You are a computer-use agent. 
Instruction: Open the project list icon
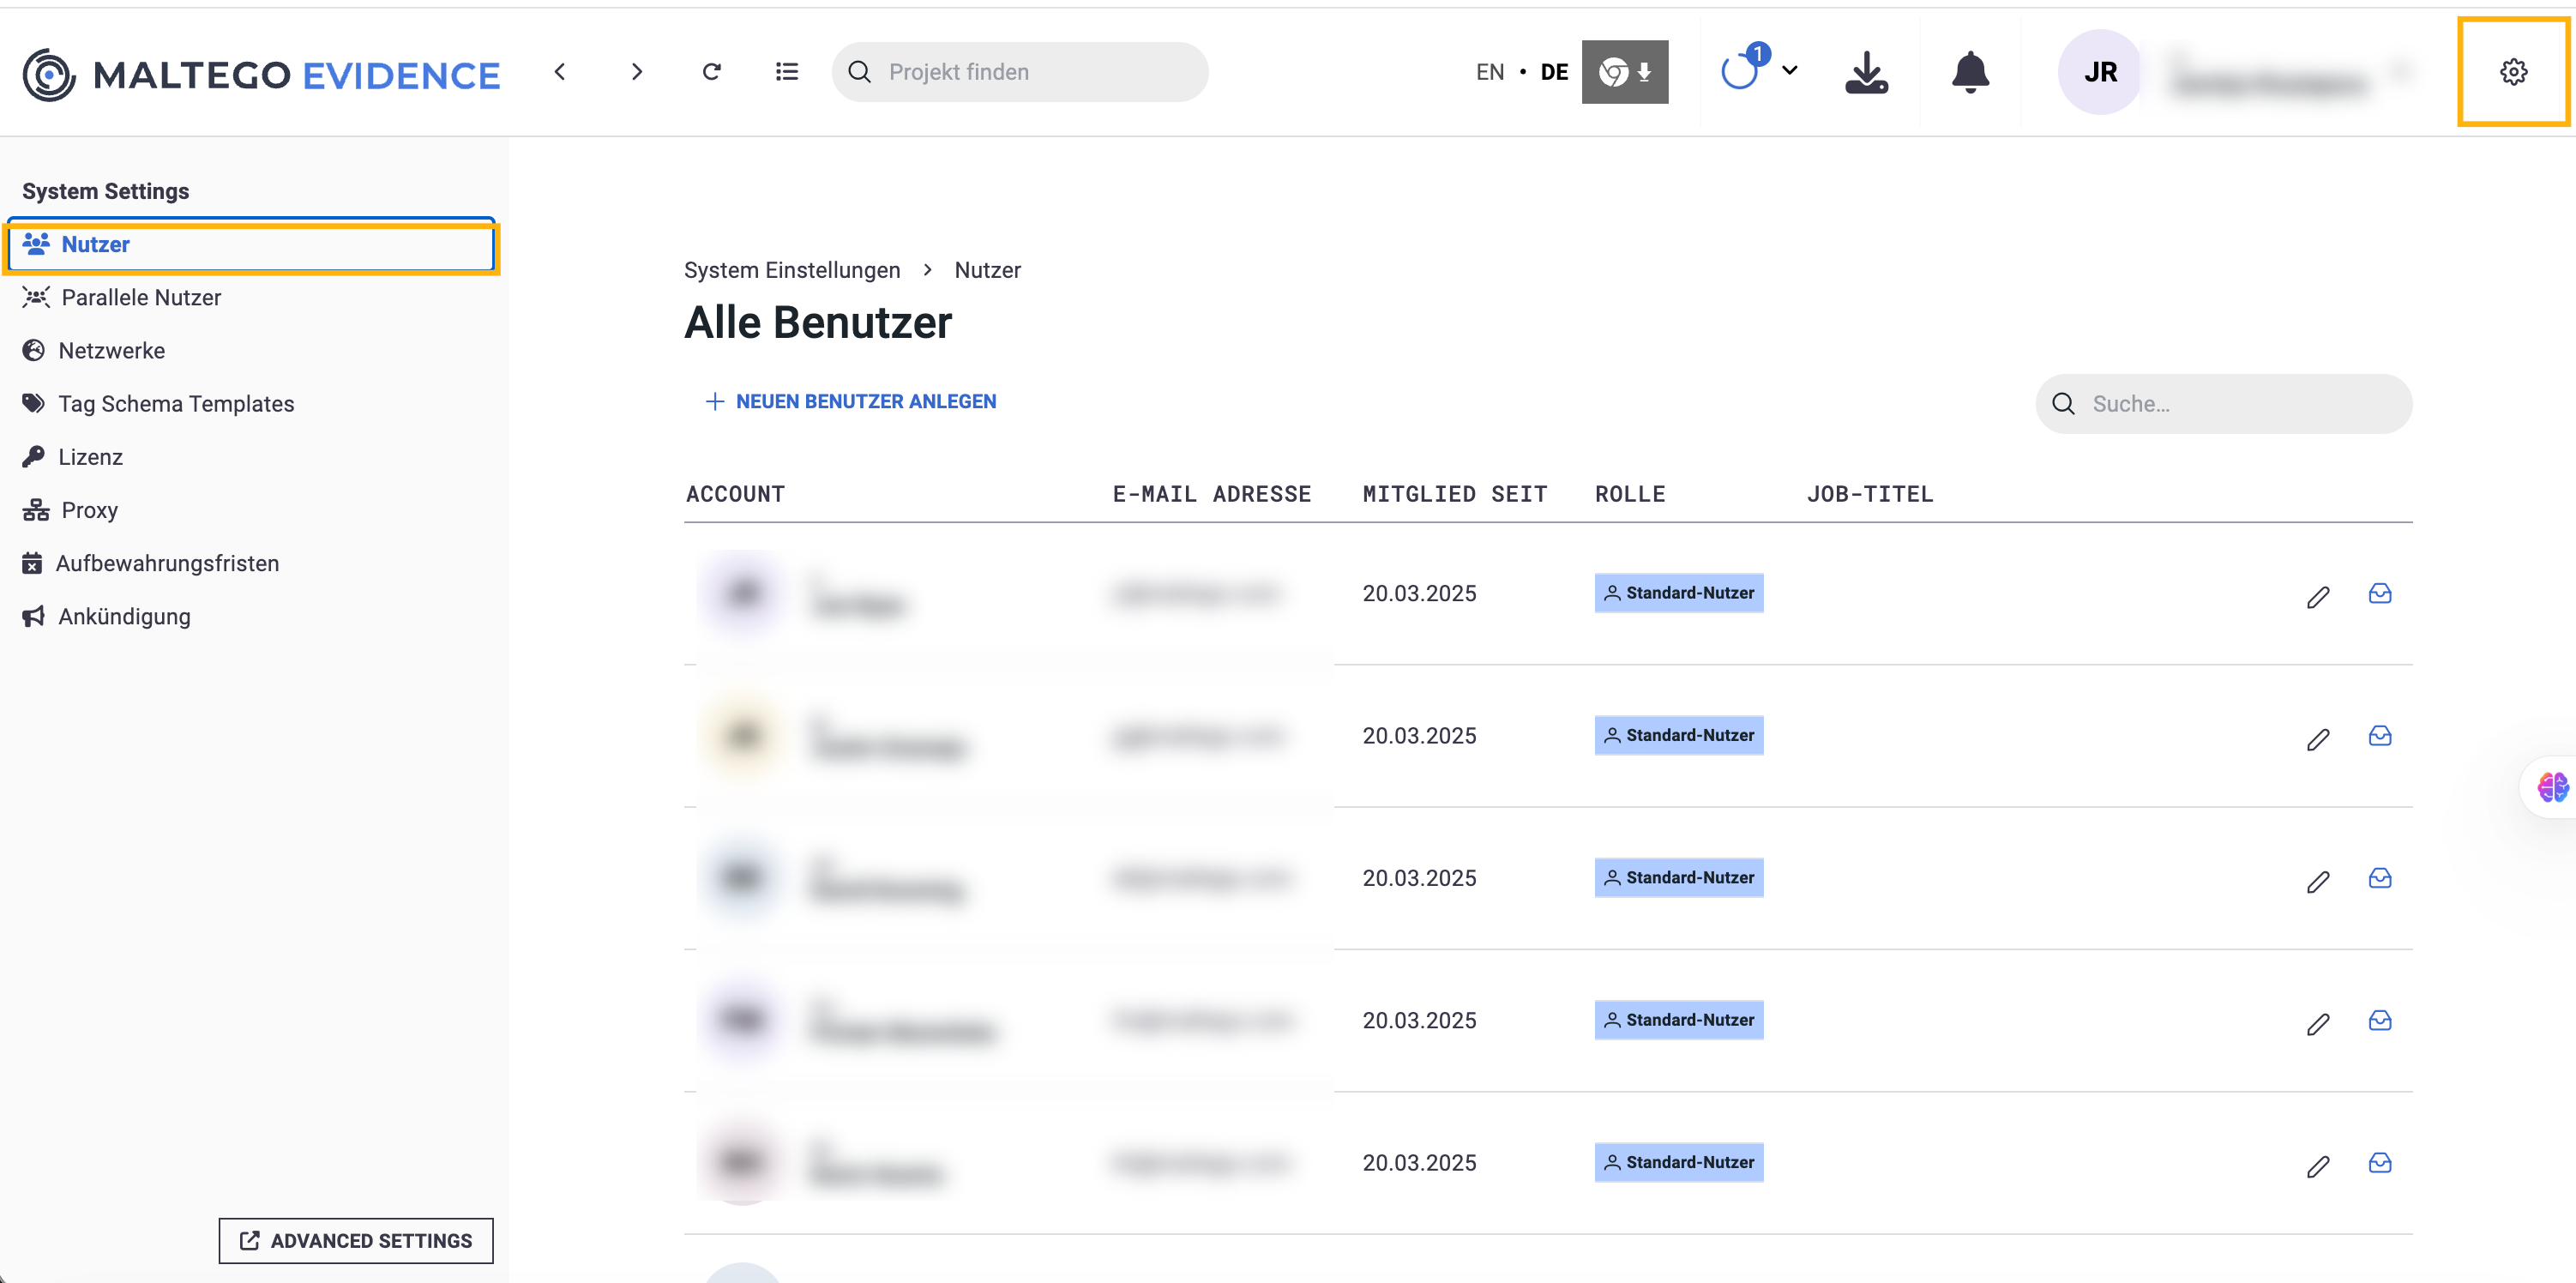[787, 72]
